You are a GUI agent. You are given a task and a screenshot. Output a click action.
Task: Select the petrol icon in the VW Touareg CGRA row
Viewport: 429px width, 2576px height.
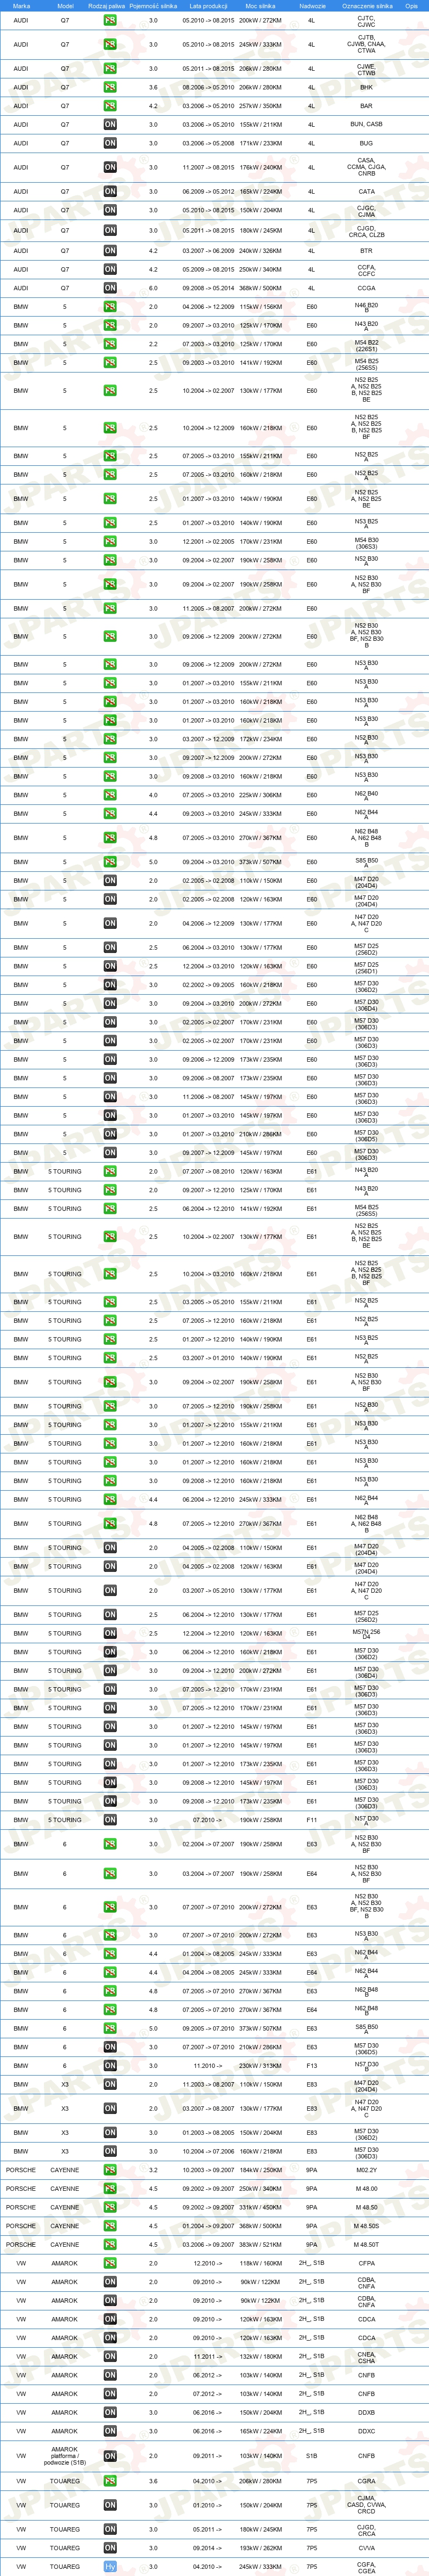point(110,2481)
